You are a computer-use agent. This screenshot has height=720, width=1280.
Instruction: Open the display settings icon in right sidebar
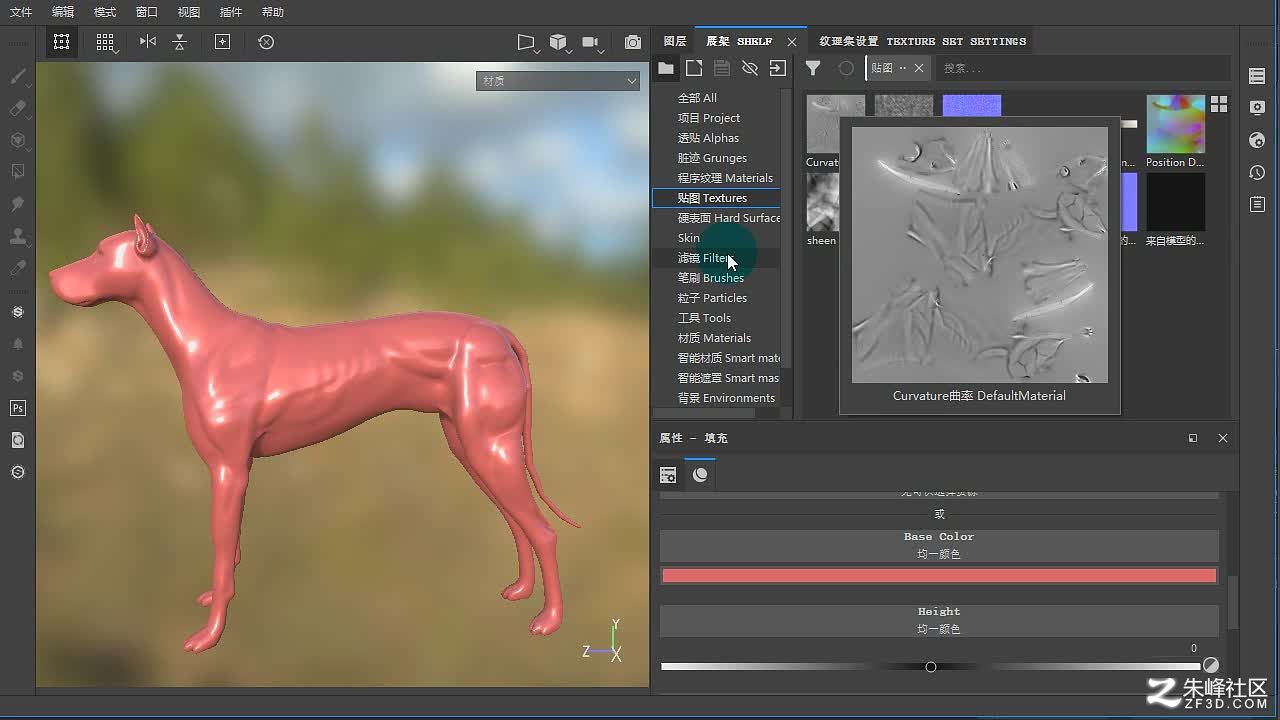[1258, 108]
